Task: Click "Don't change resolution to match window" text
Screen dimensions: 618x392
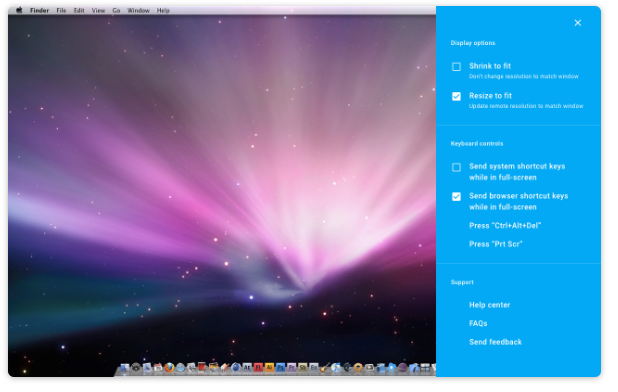Action: pyautogui.click(x=523, y=76)
